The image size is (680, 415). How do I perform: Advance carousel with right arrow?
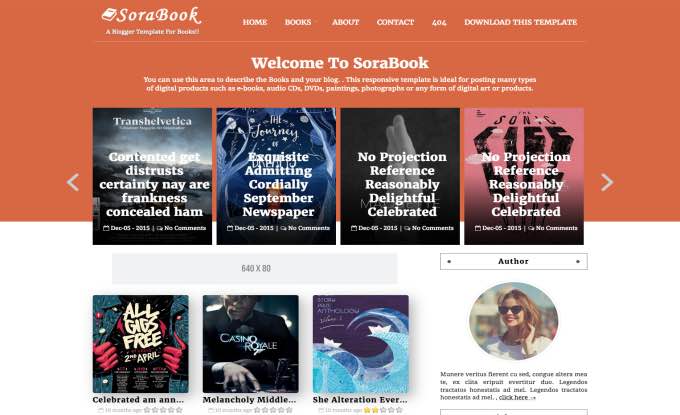[607, 182]
